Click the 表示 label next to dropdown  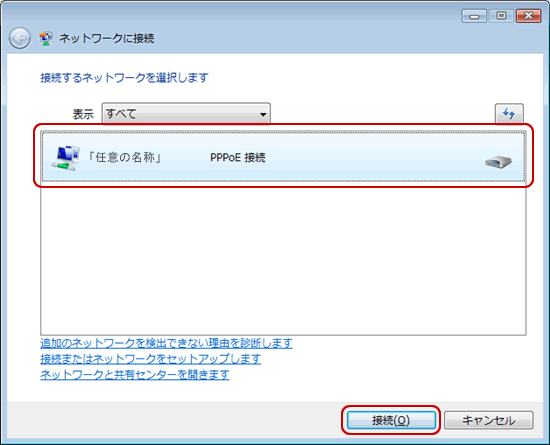click(83, 114)
